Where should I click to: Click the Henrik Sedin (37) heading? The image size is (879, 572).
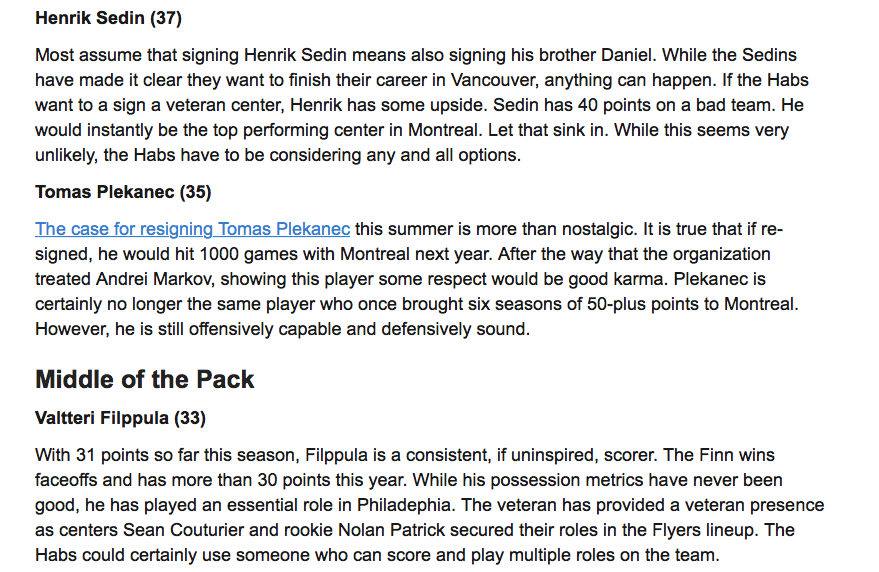pyautogui.click(x=108, y=18)
